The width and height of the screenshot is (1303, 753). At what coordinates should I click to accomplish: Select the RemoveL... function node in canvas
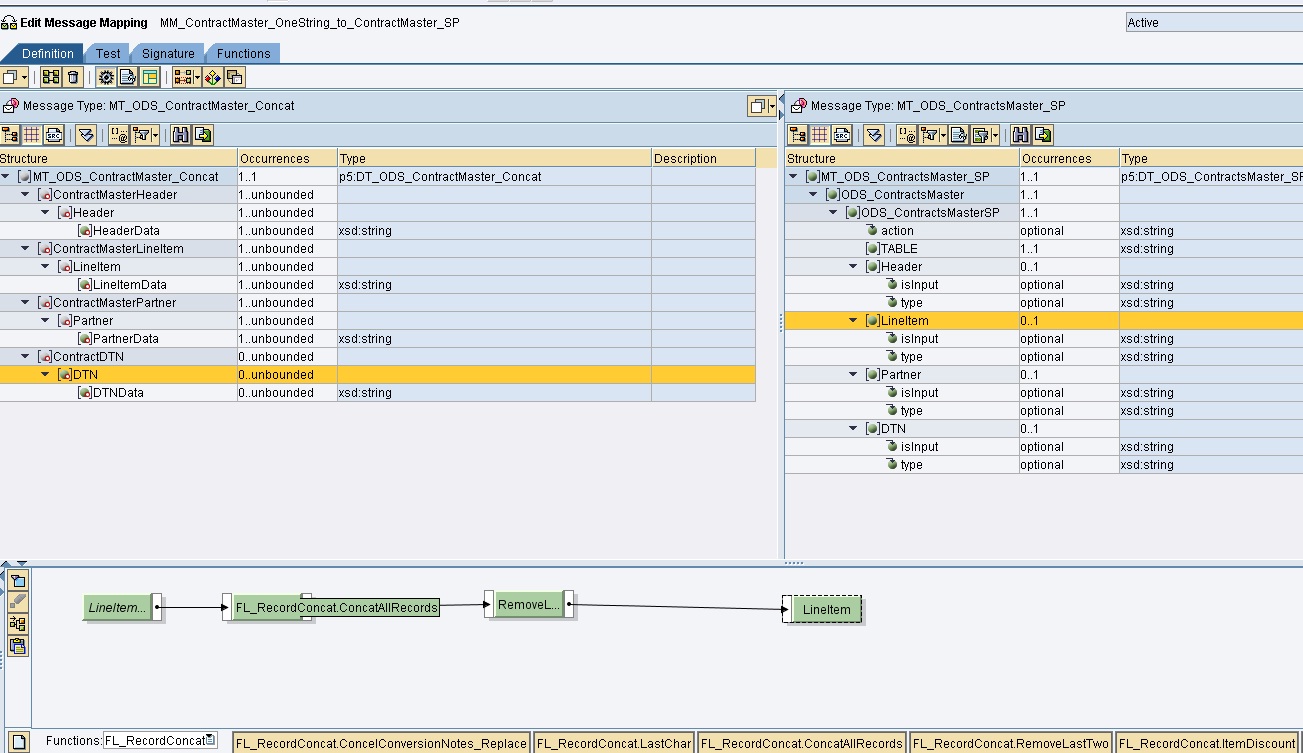pyautogui.click(x=528, y=604)
